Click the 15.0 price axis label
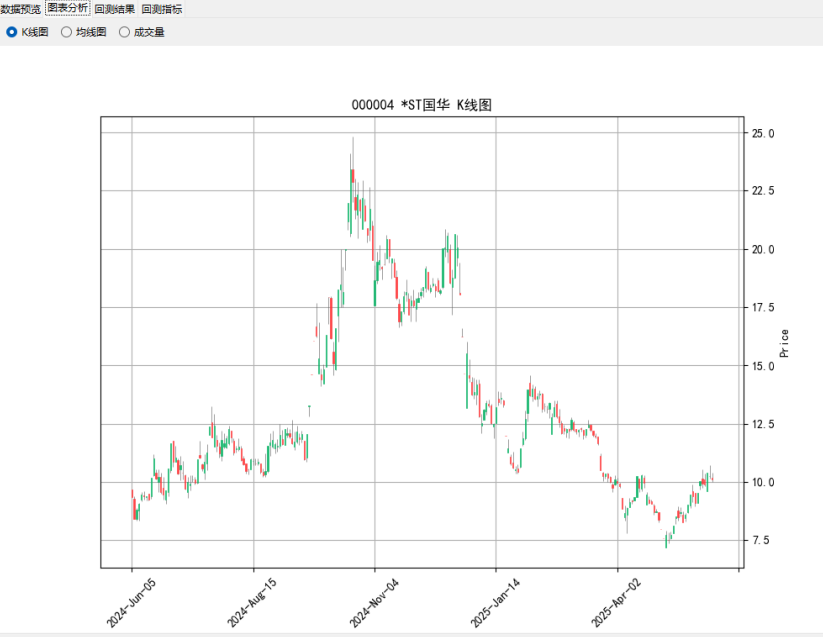This screenshot has width=823, height=638. click(763, 366)
